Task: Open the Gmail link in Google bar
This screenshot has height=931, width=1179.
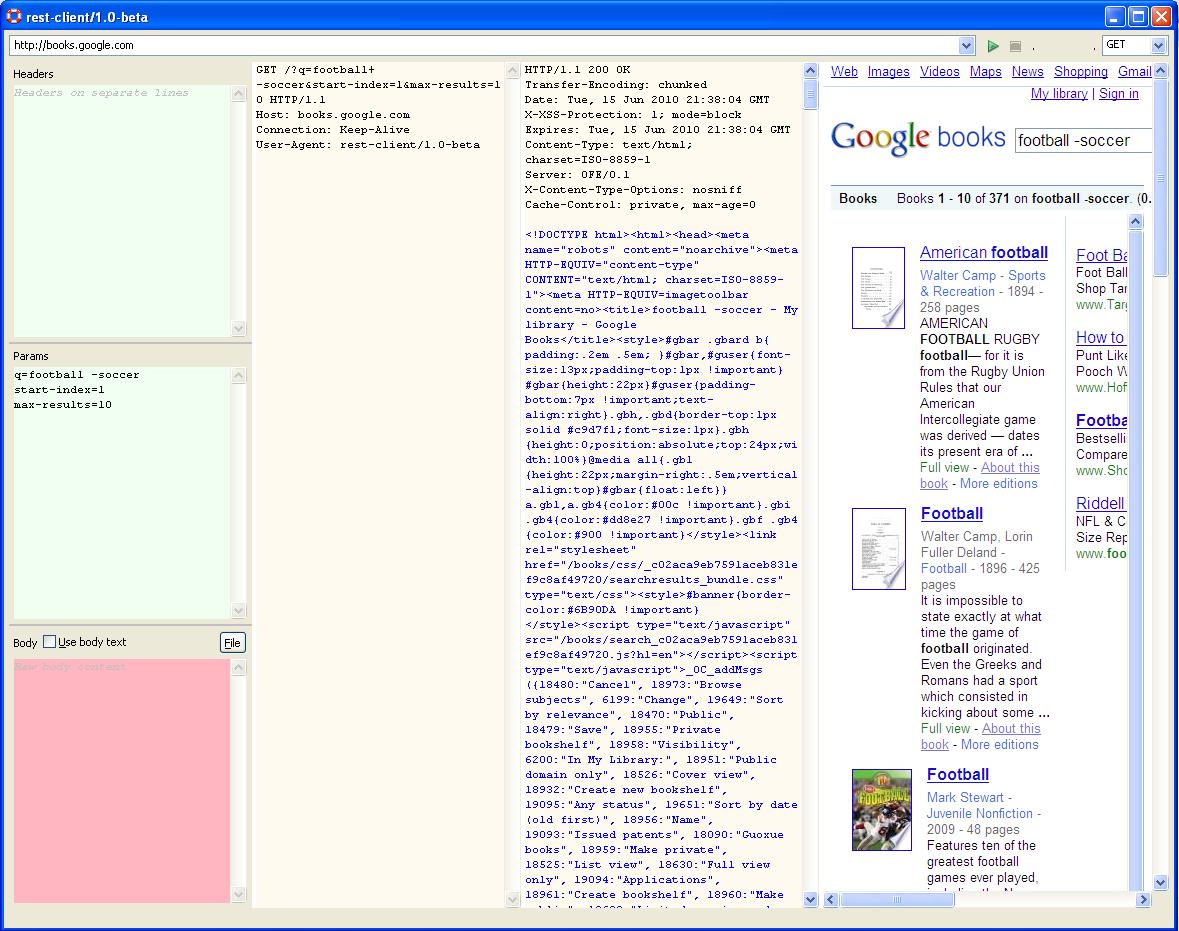Action: tap(1135, 71)
